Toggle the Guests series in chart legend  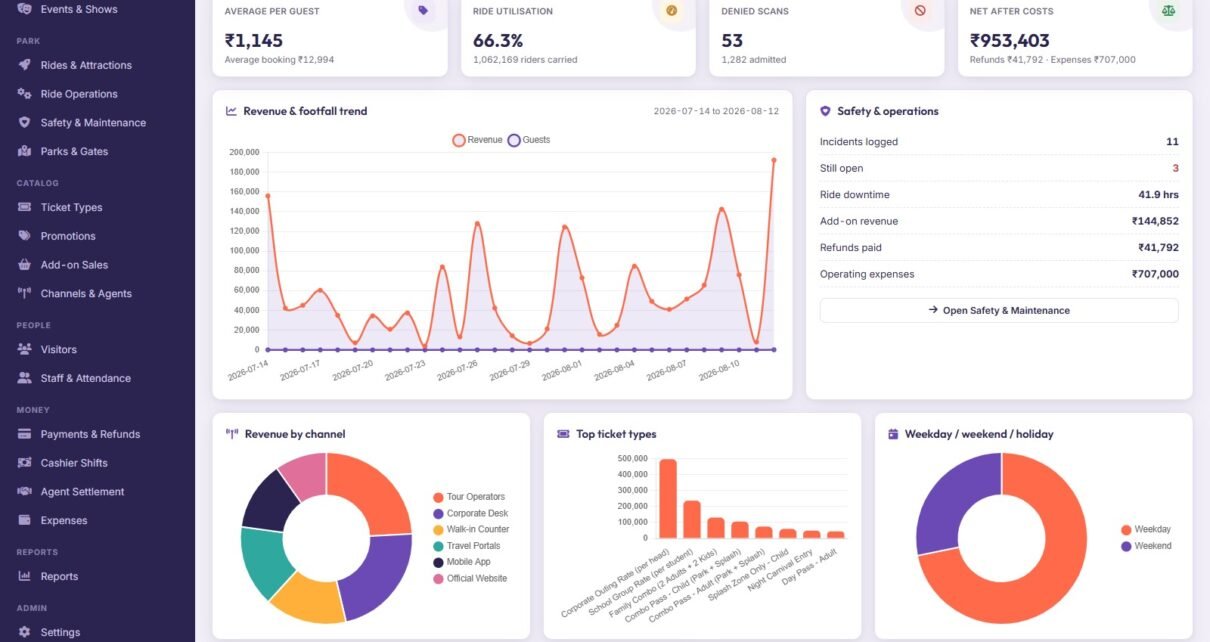coord(529,140)
